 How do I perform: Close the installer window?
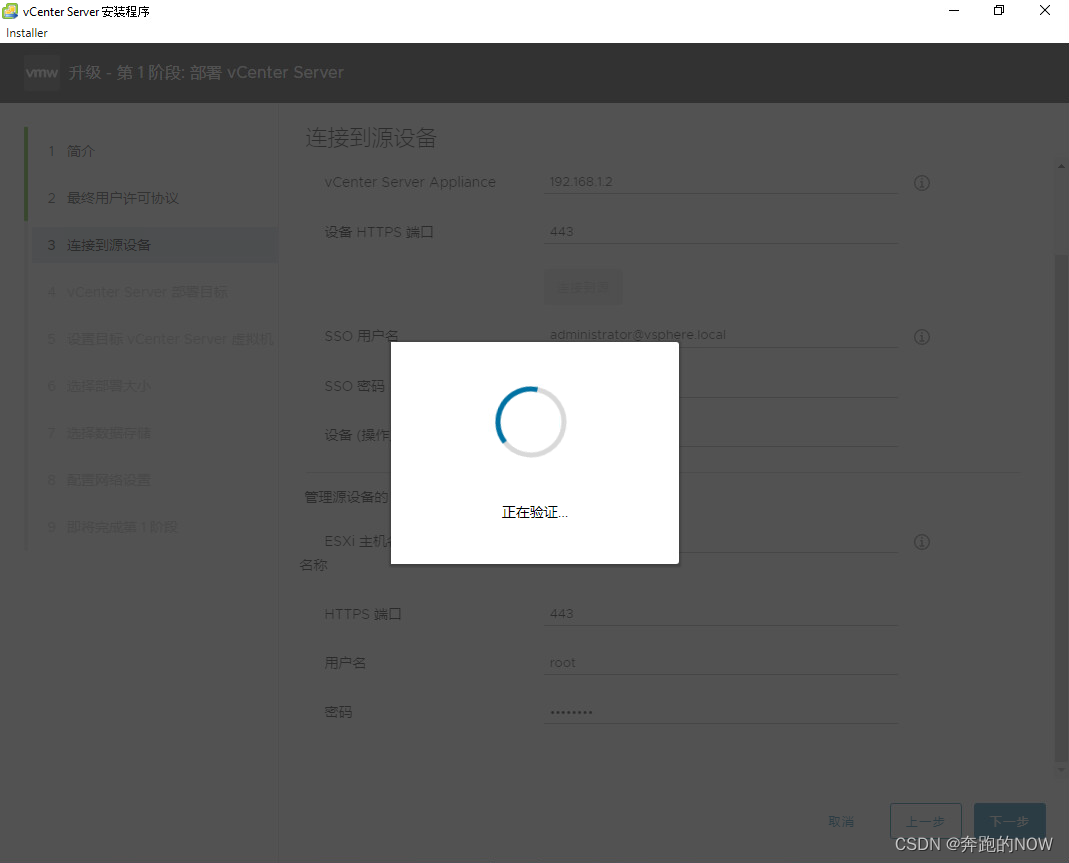(1044, 11)
